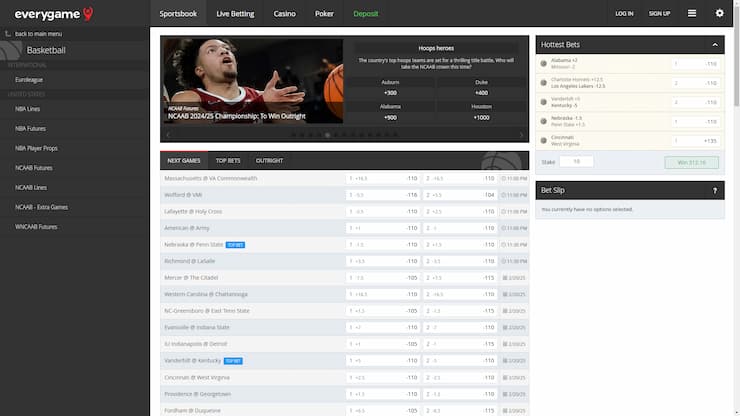Click the everygame logo

click(x=53, y=14)
